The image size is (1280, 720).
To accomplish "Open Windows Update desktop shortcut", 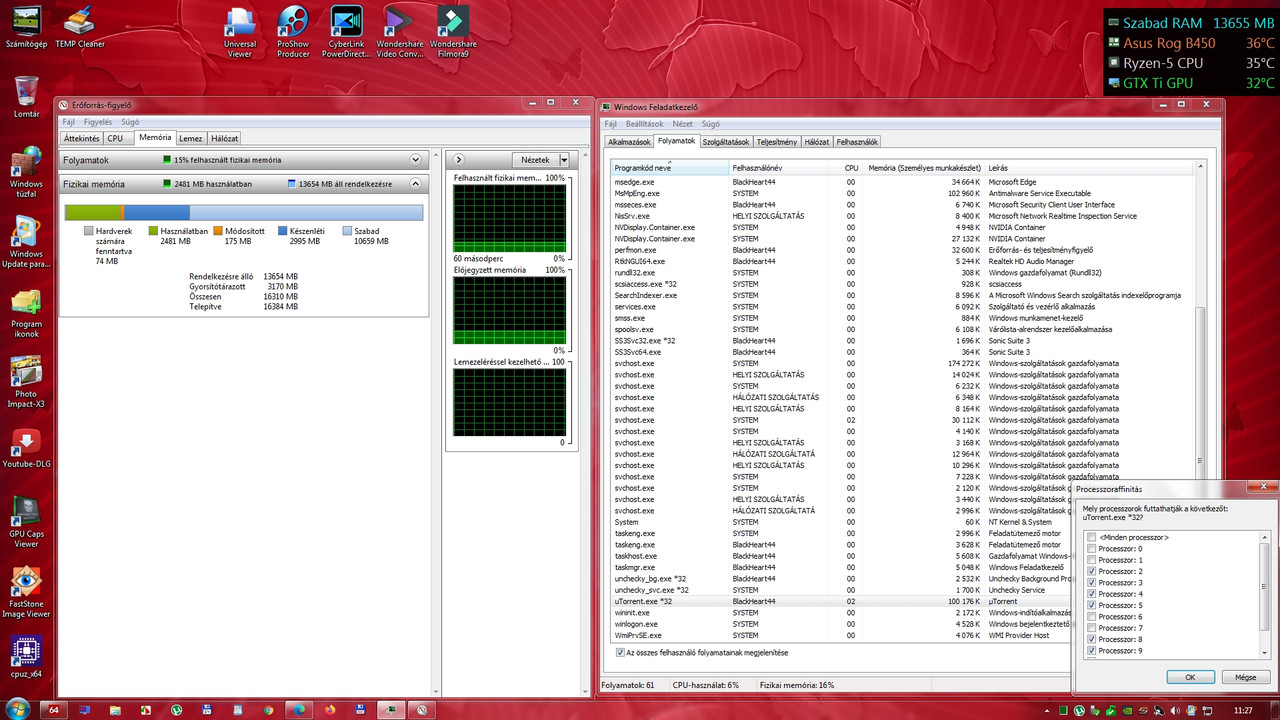I will (27, 242).
